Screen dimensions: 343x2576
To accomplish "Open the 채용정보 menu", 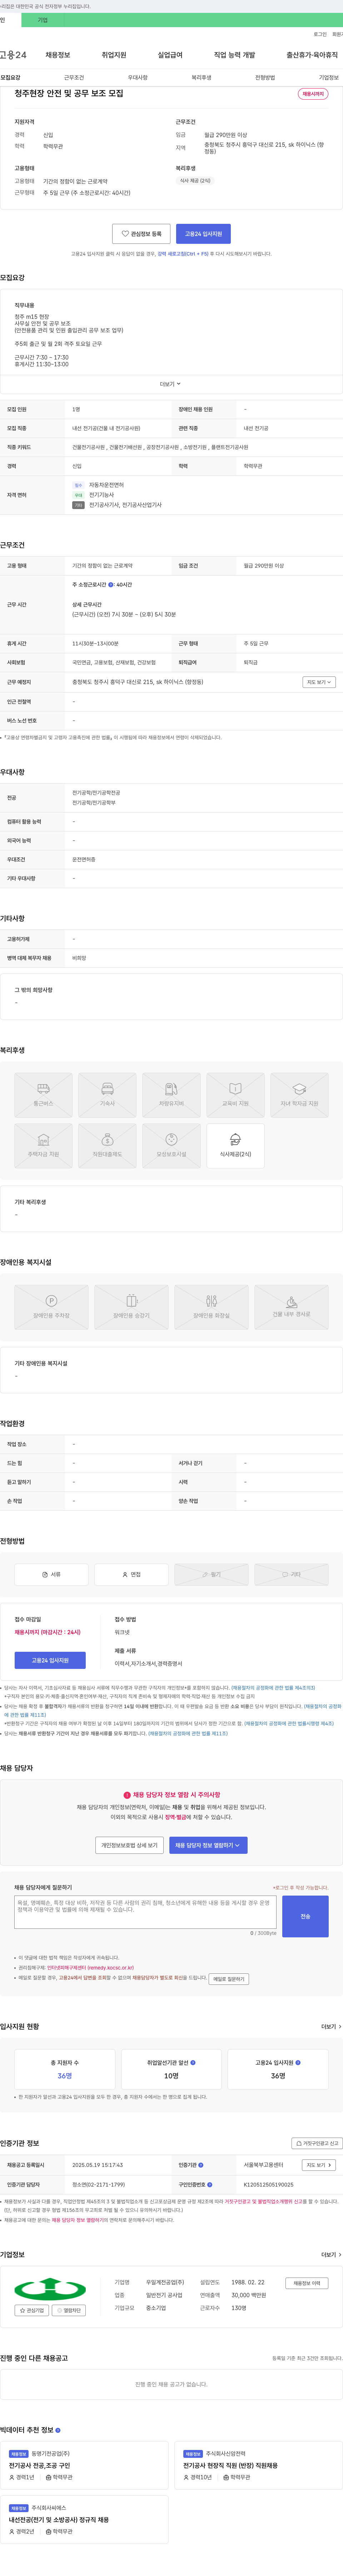I will point(58,55).
